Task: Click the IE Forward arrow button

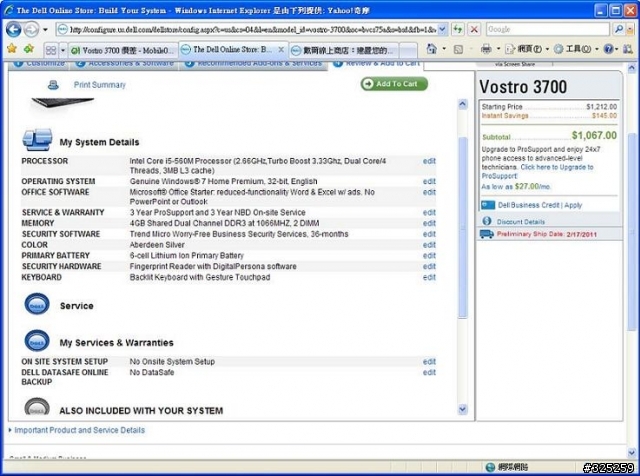Action: tap(31, 29)
